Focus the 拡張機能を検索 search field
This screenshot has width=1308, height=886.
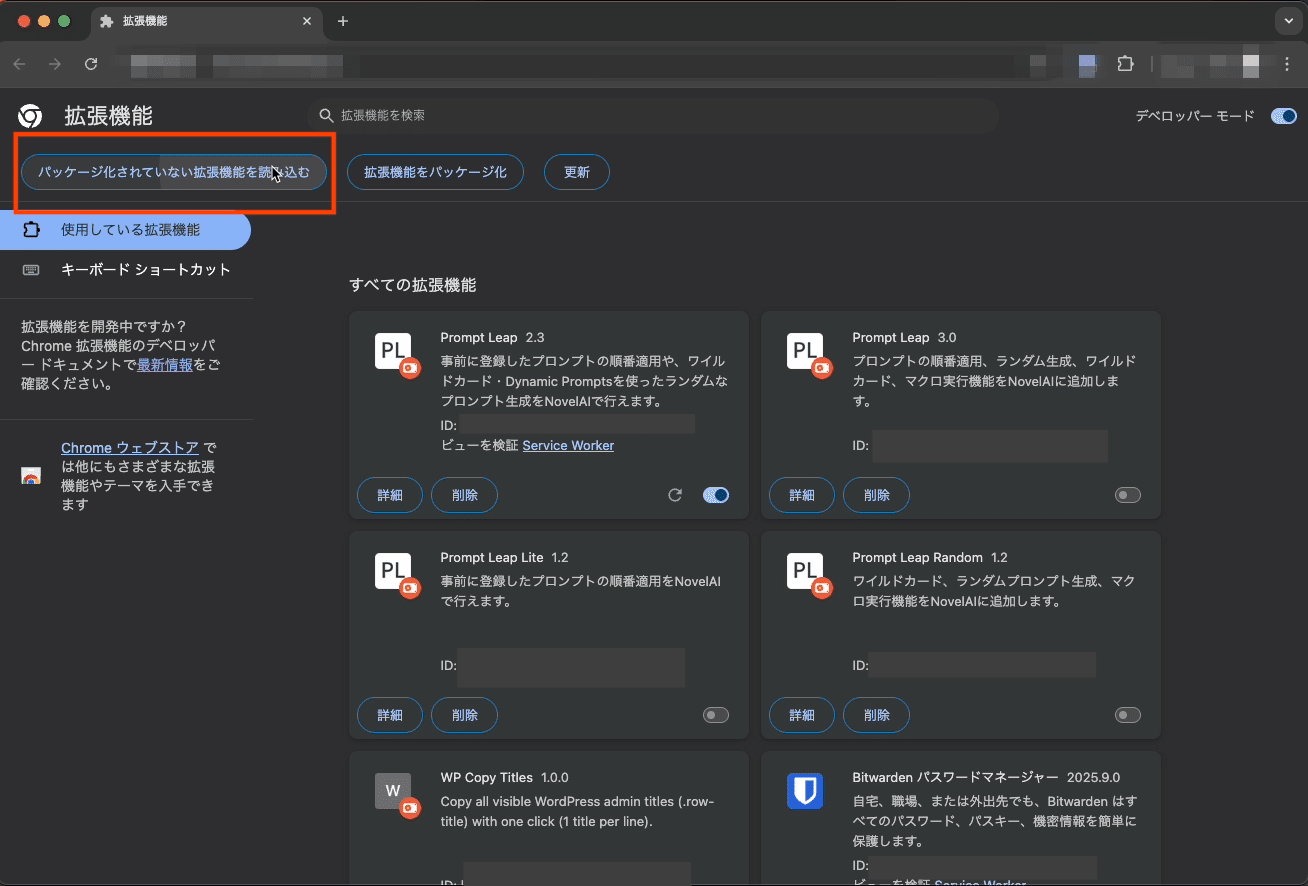coord(653,116)
